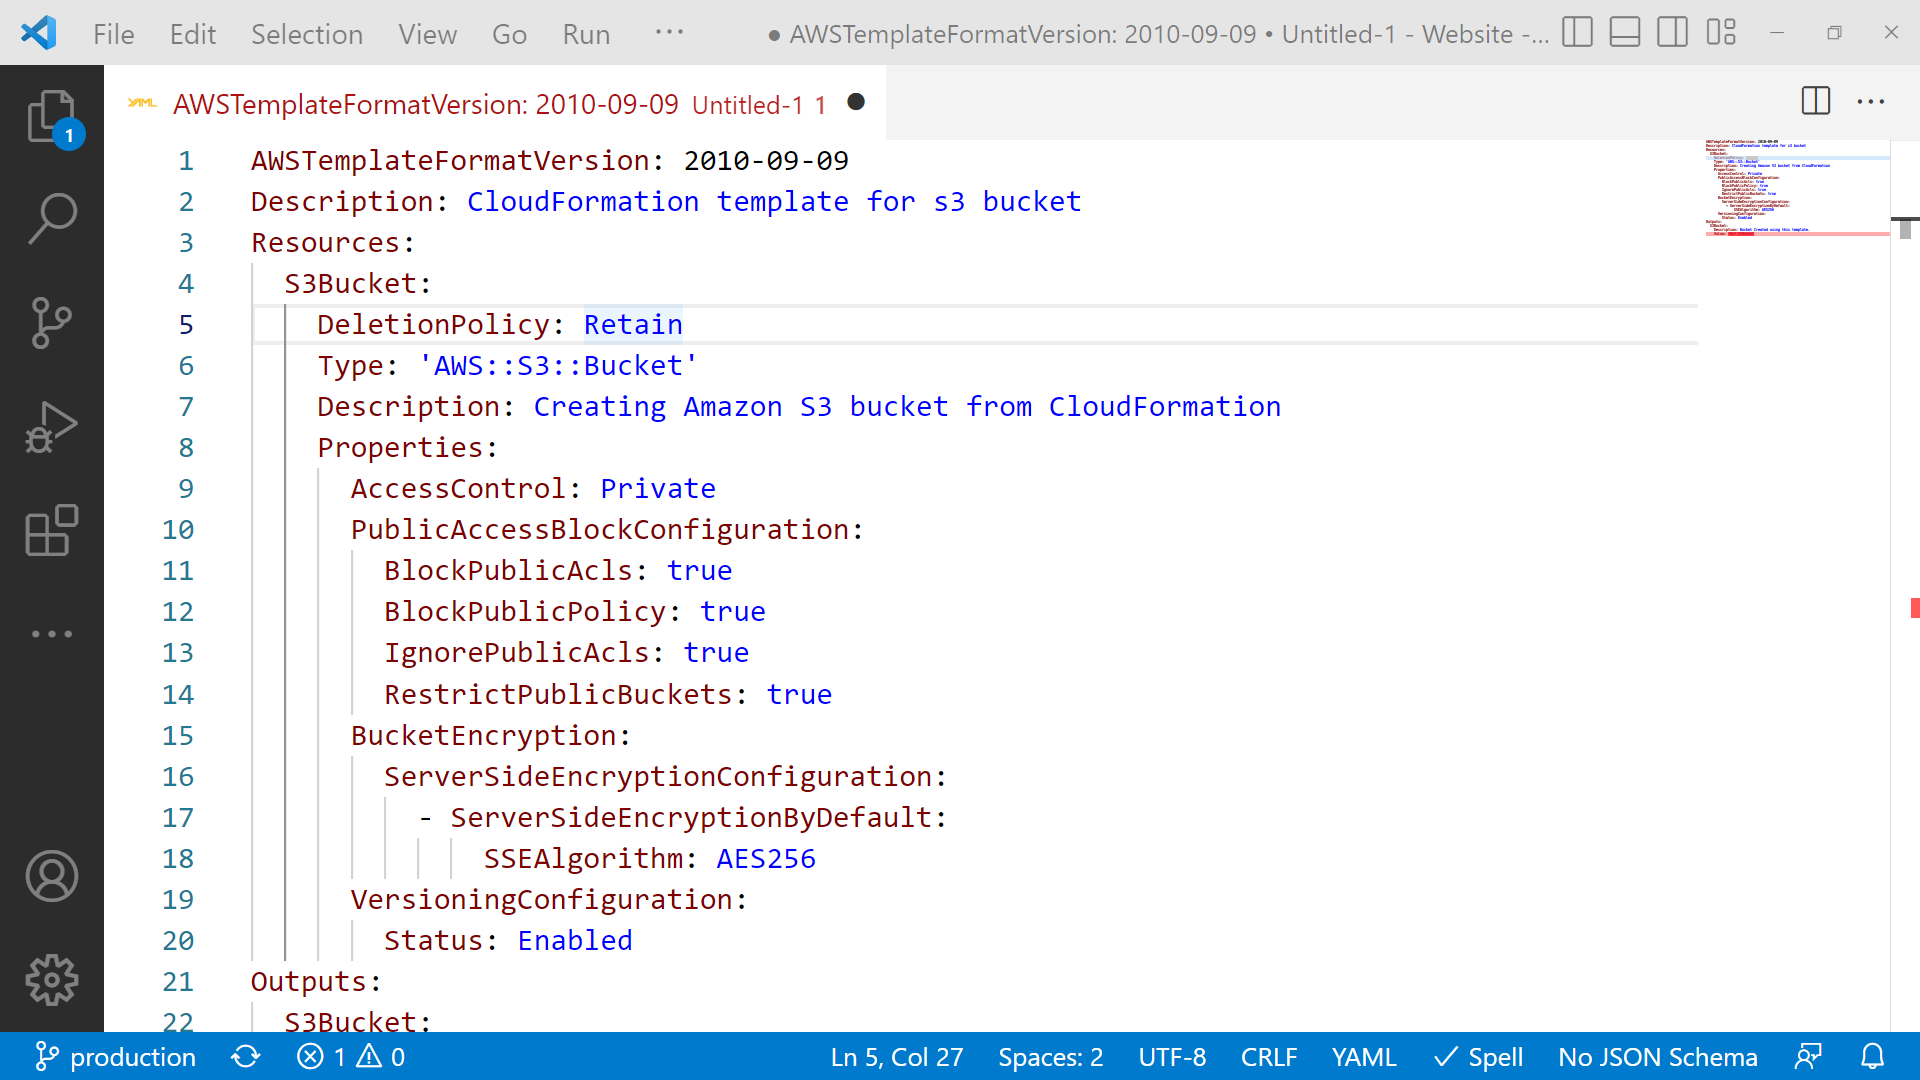Image resolution: width=1920 pixels, height=1080 pixels.
Task: Switch the production git branch
Action: point(114,1057)
